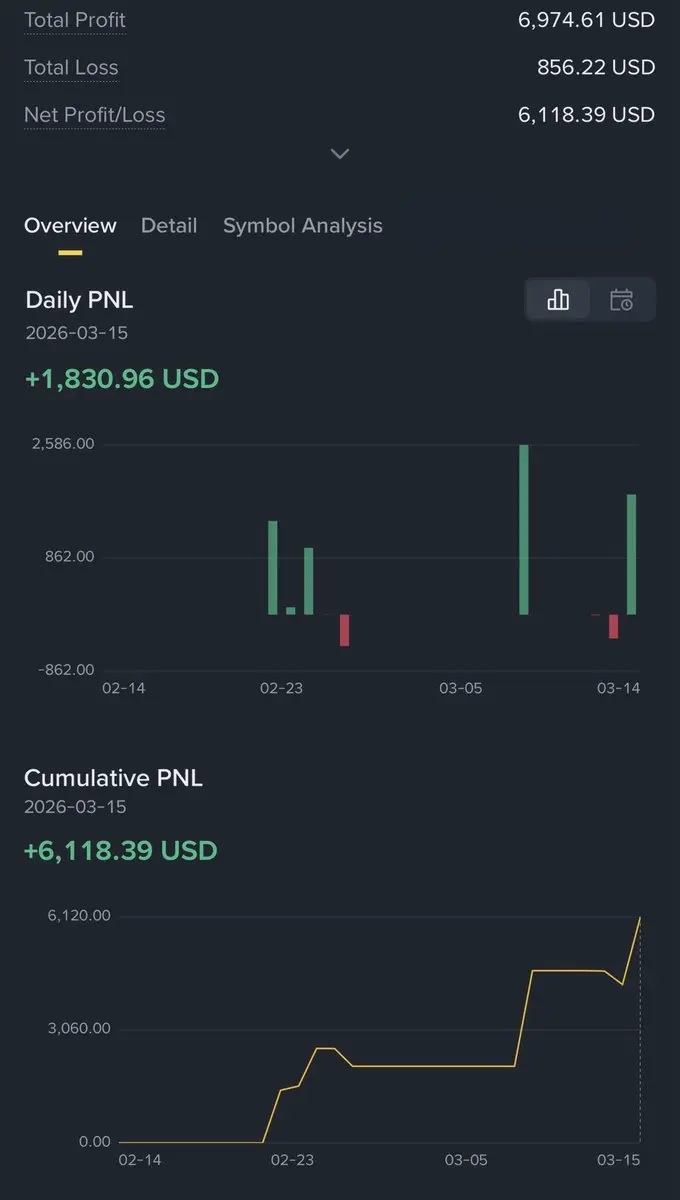Switch Daily PNL to bar chart view
680x1200 pixels.
pos(558,300)
